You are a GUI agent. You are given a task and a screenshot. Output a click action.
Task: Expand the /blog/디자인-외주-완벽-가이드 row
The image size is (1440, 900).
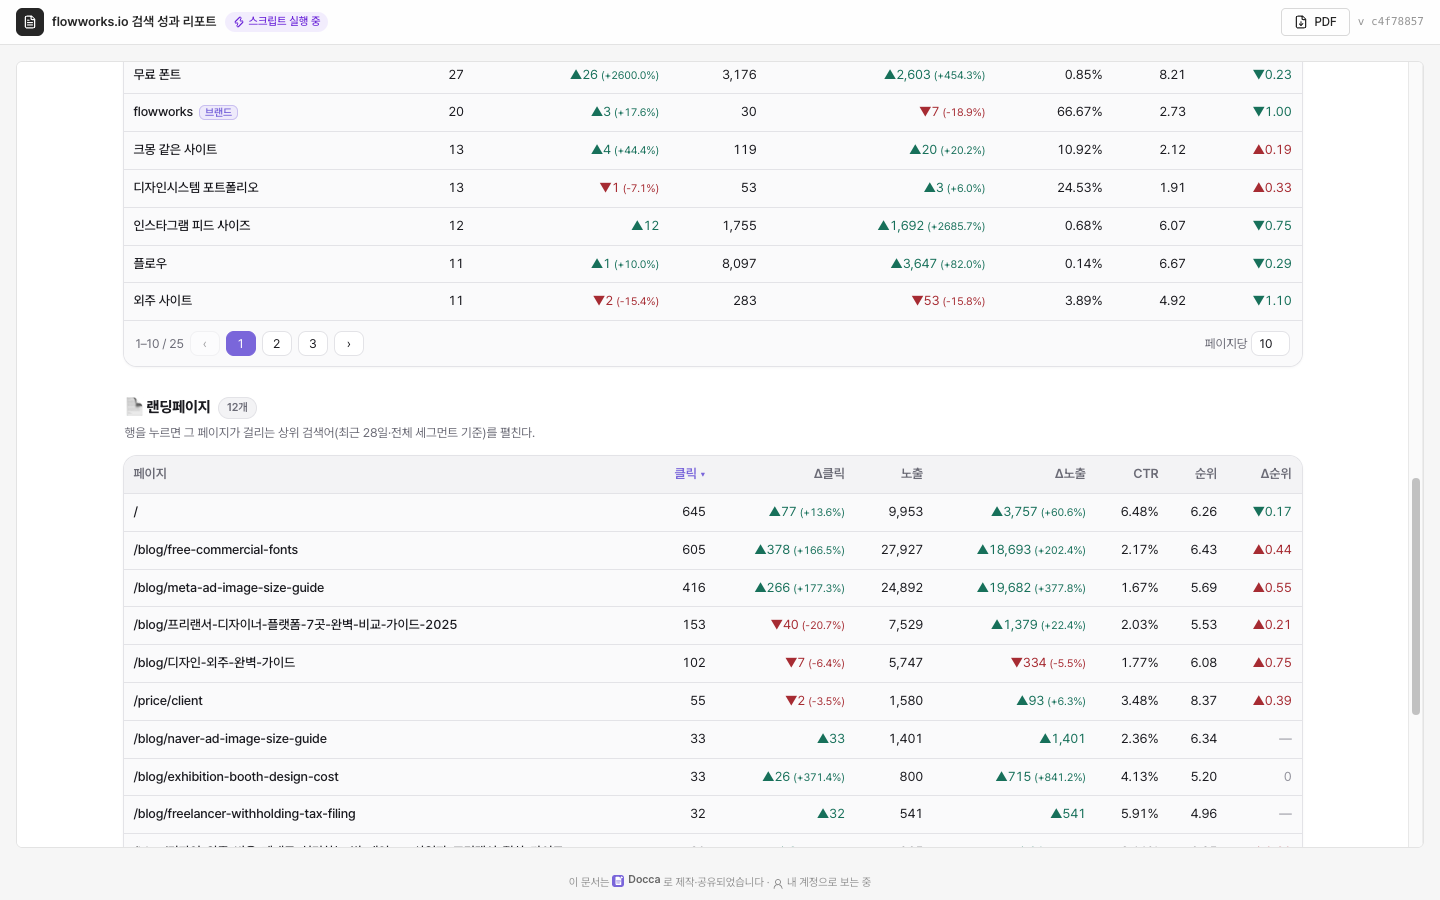click(x=713, y=663)
